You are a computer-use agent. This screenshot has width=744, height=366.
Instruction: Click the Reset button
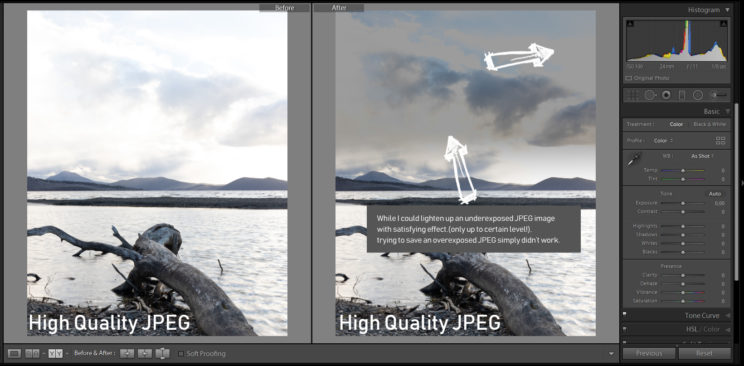tap(704, 353)
